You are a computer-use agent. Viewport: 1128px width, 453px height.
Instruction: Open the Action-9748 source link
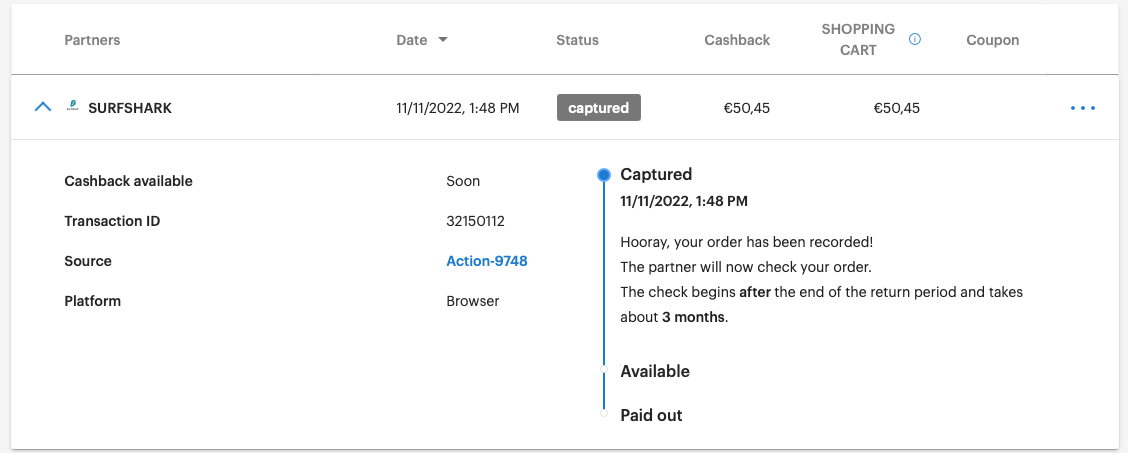pos(487,261)
